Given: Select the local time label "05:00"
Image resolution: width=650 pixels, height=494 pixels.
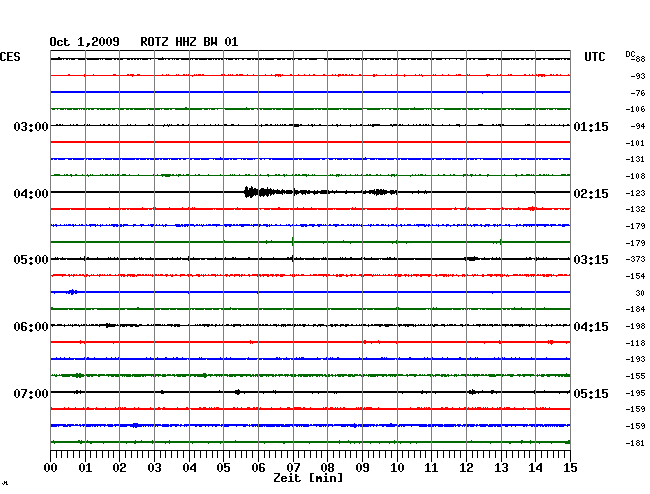Looking at the screenshot, I should pyautogui.click(x=31, y=260).
